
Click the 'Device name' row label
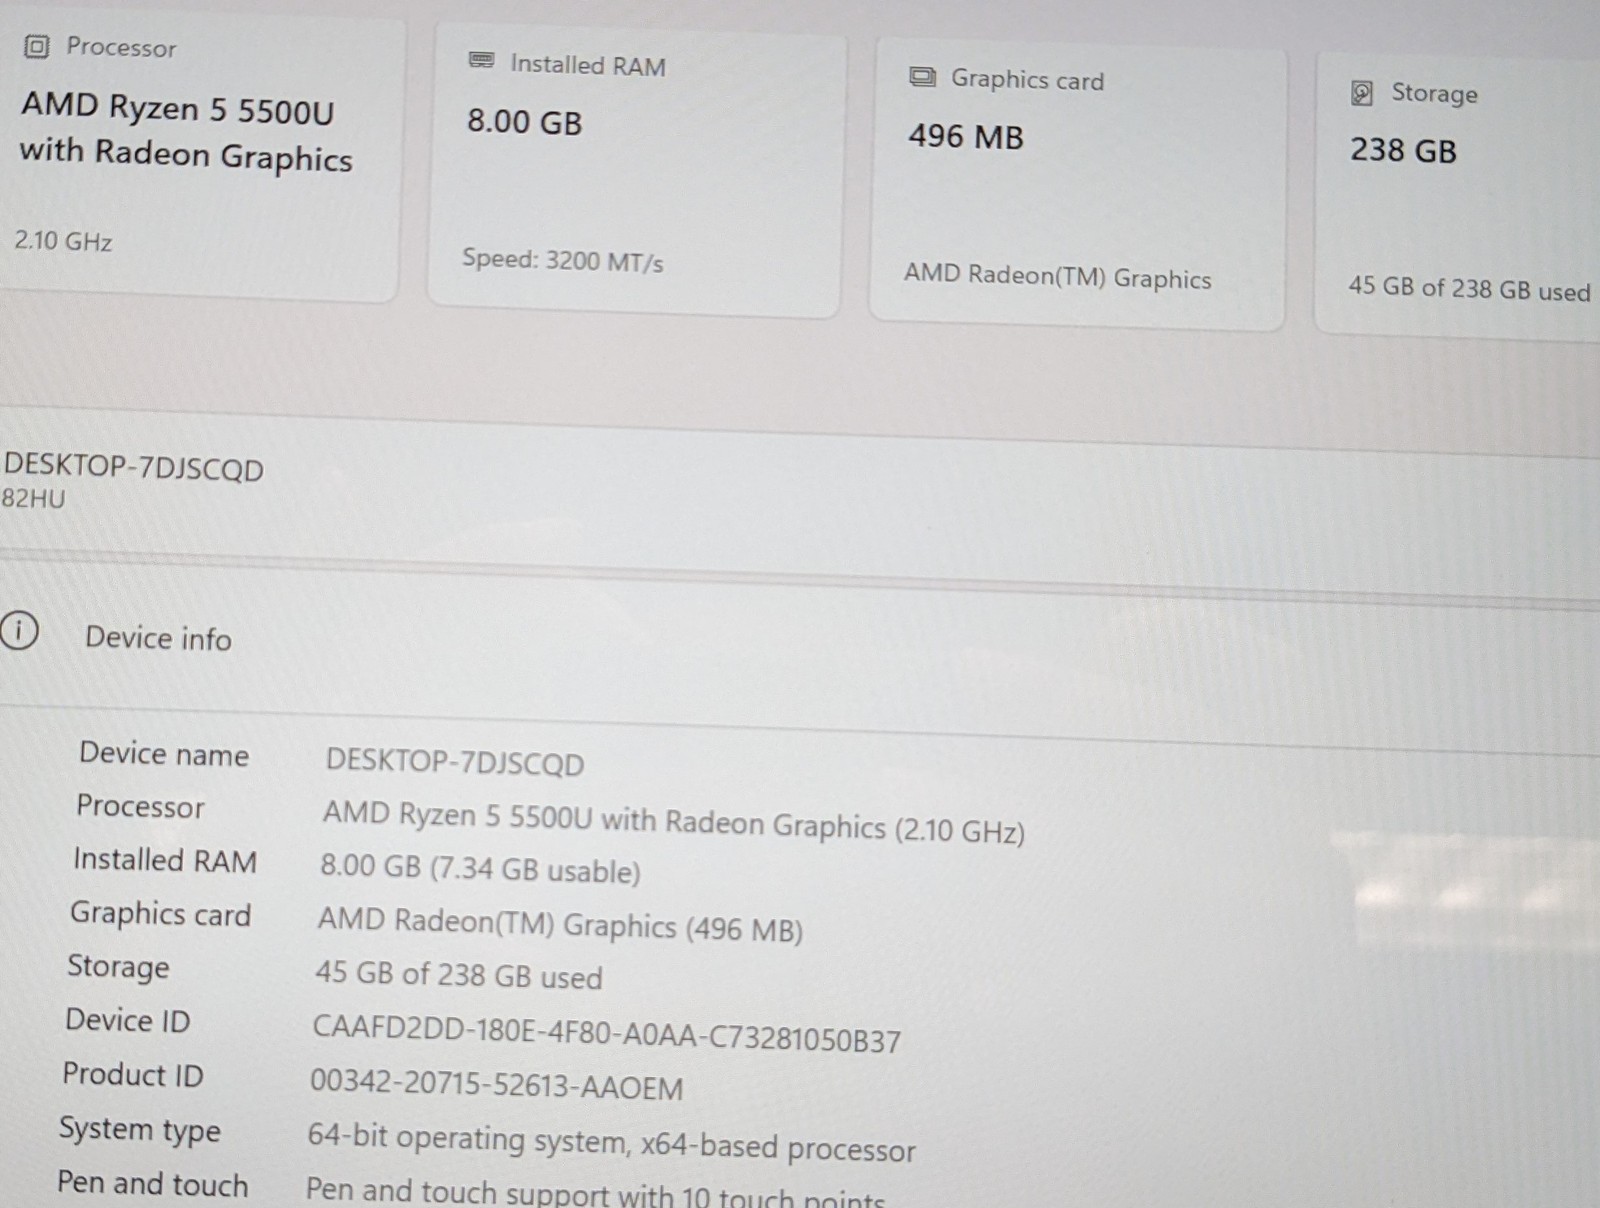164,754
